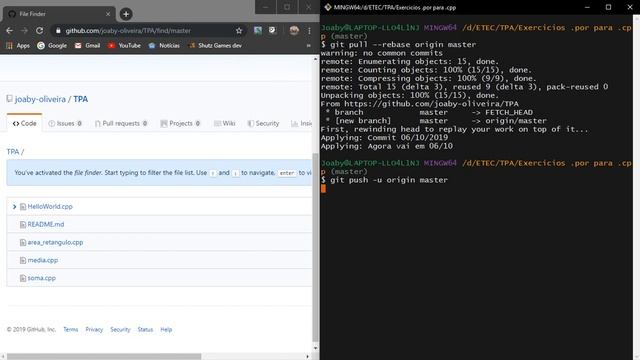Click the browser horizontal scrollbar thumb
Image resolution: width=640 pixels, height=360 pixels.
tap(104, 356)
